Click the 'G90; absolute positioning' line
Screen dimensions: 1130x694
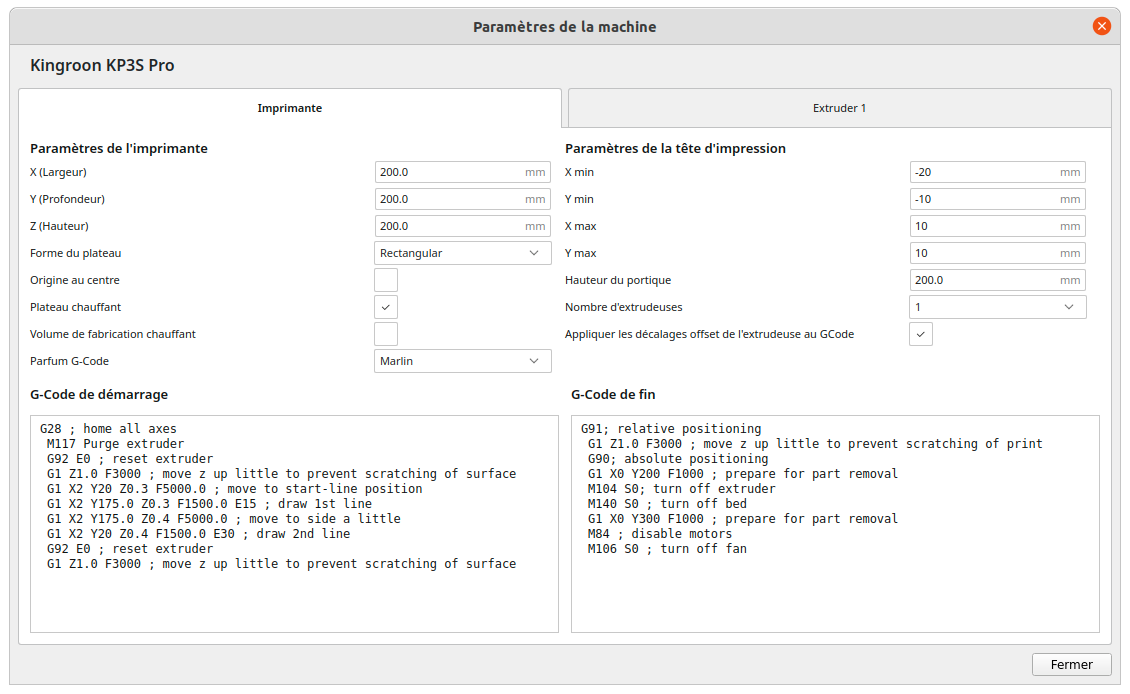[x=677, y=459]
